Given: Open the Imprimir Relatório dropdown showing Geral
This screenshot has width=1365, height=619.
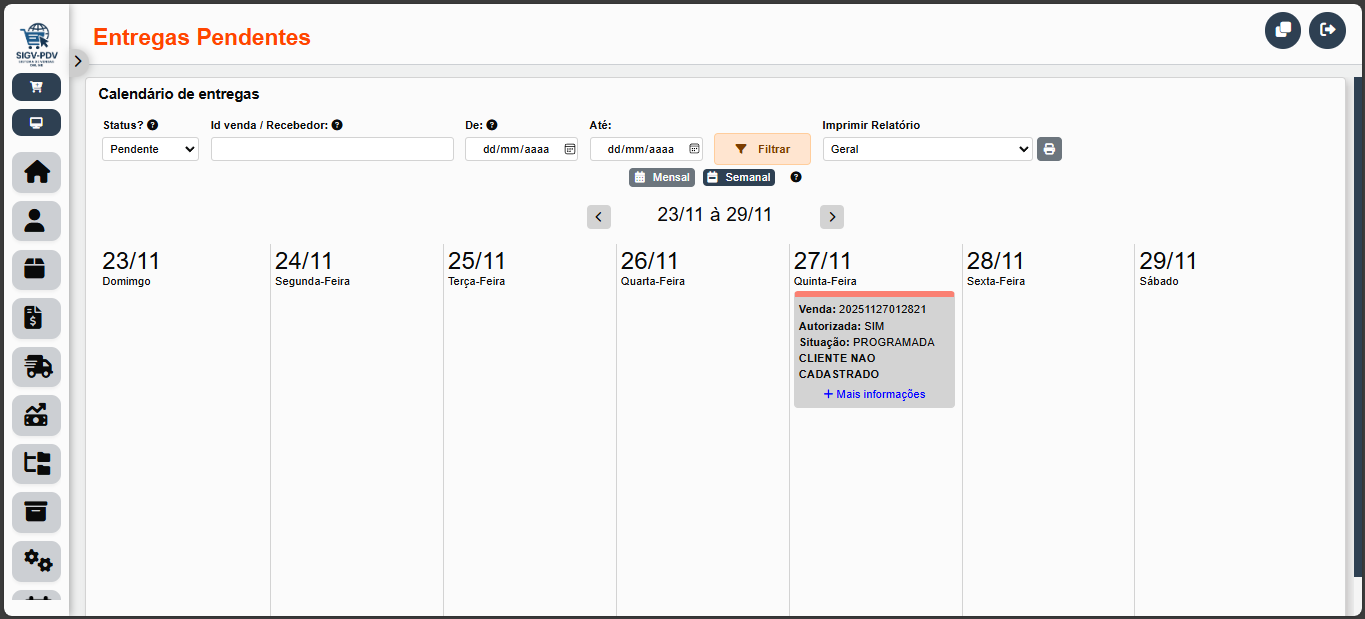Looking at the screenshot, I should [927, 149].
